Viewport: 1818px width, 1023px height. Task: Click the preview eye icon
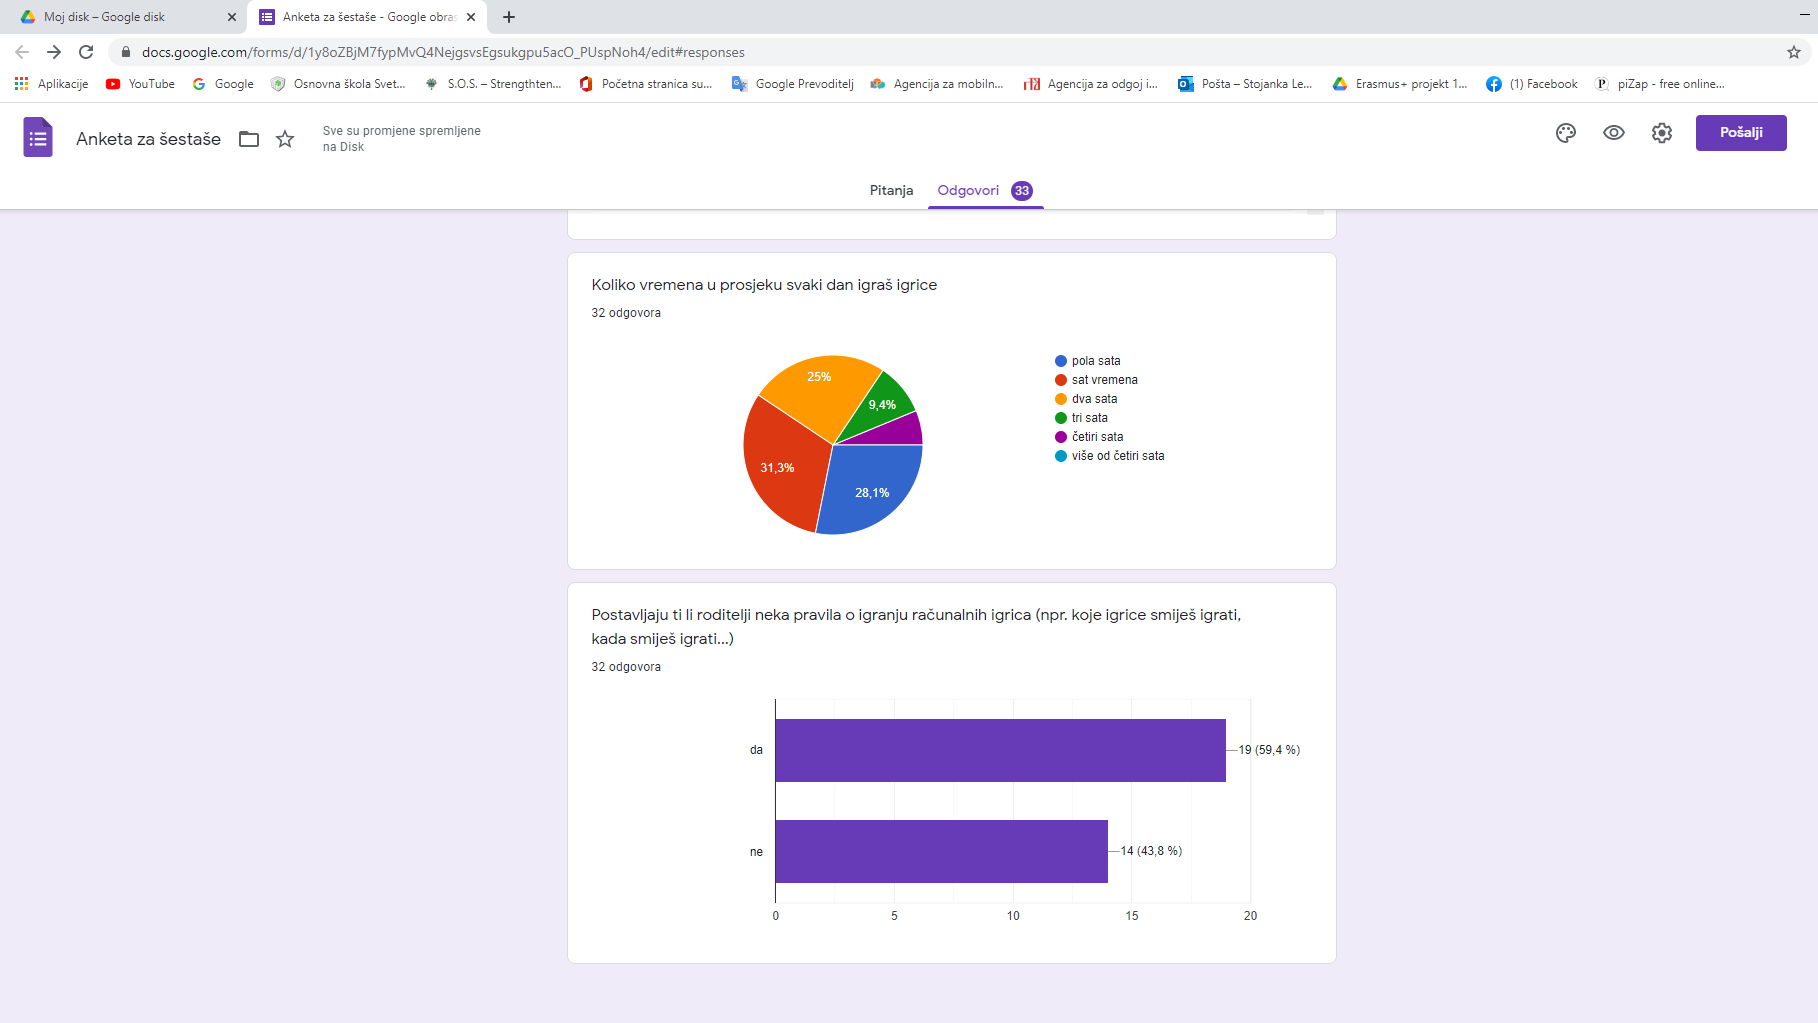(x=1614, y=133)
